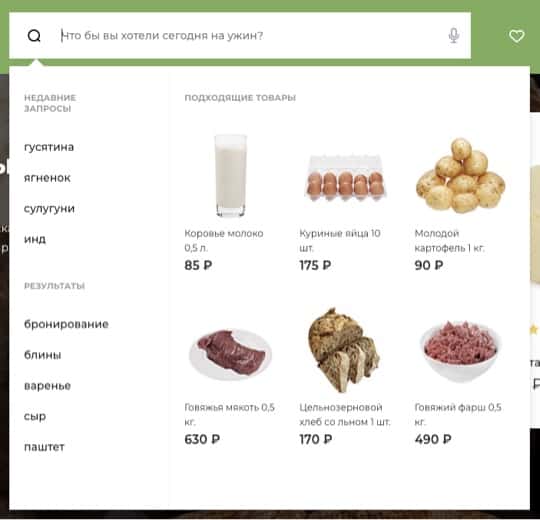Pick the recent query инд

click(35, 239)
